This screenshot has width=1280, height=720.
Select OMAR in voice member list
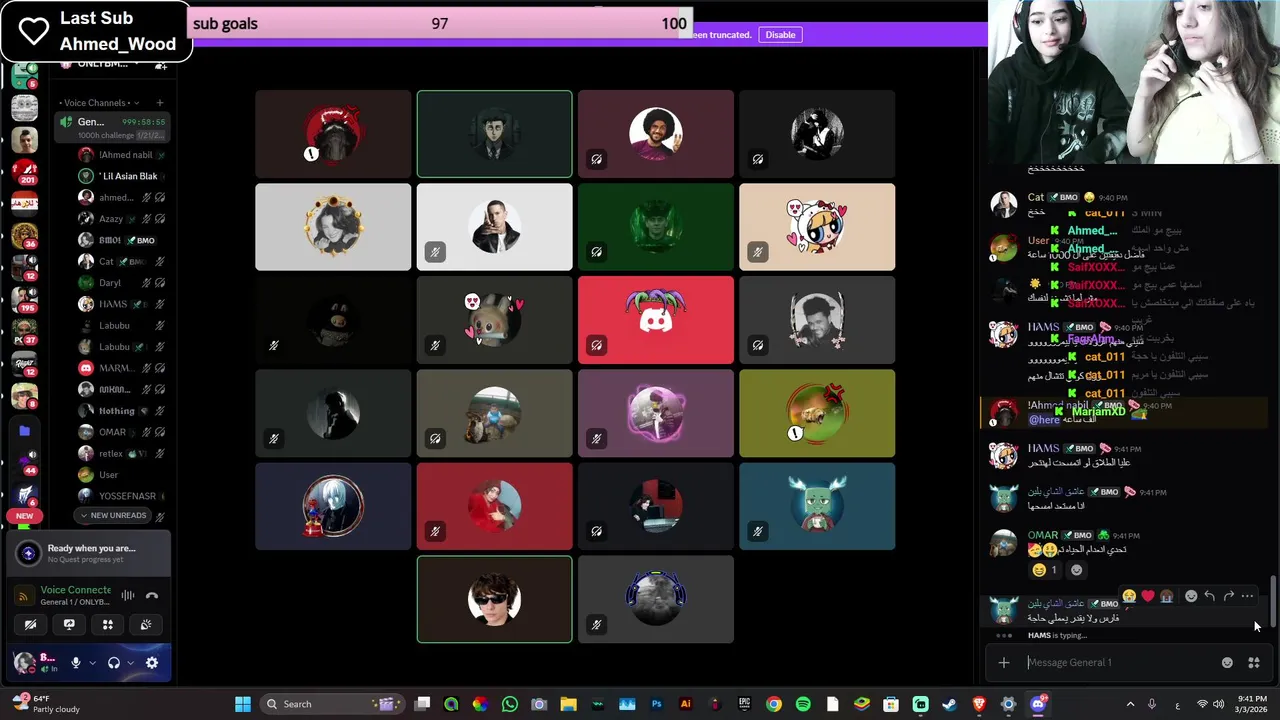[120, 432]
